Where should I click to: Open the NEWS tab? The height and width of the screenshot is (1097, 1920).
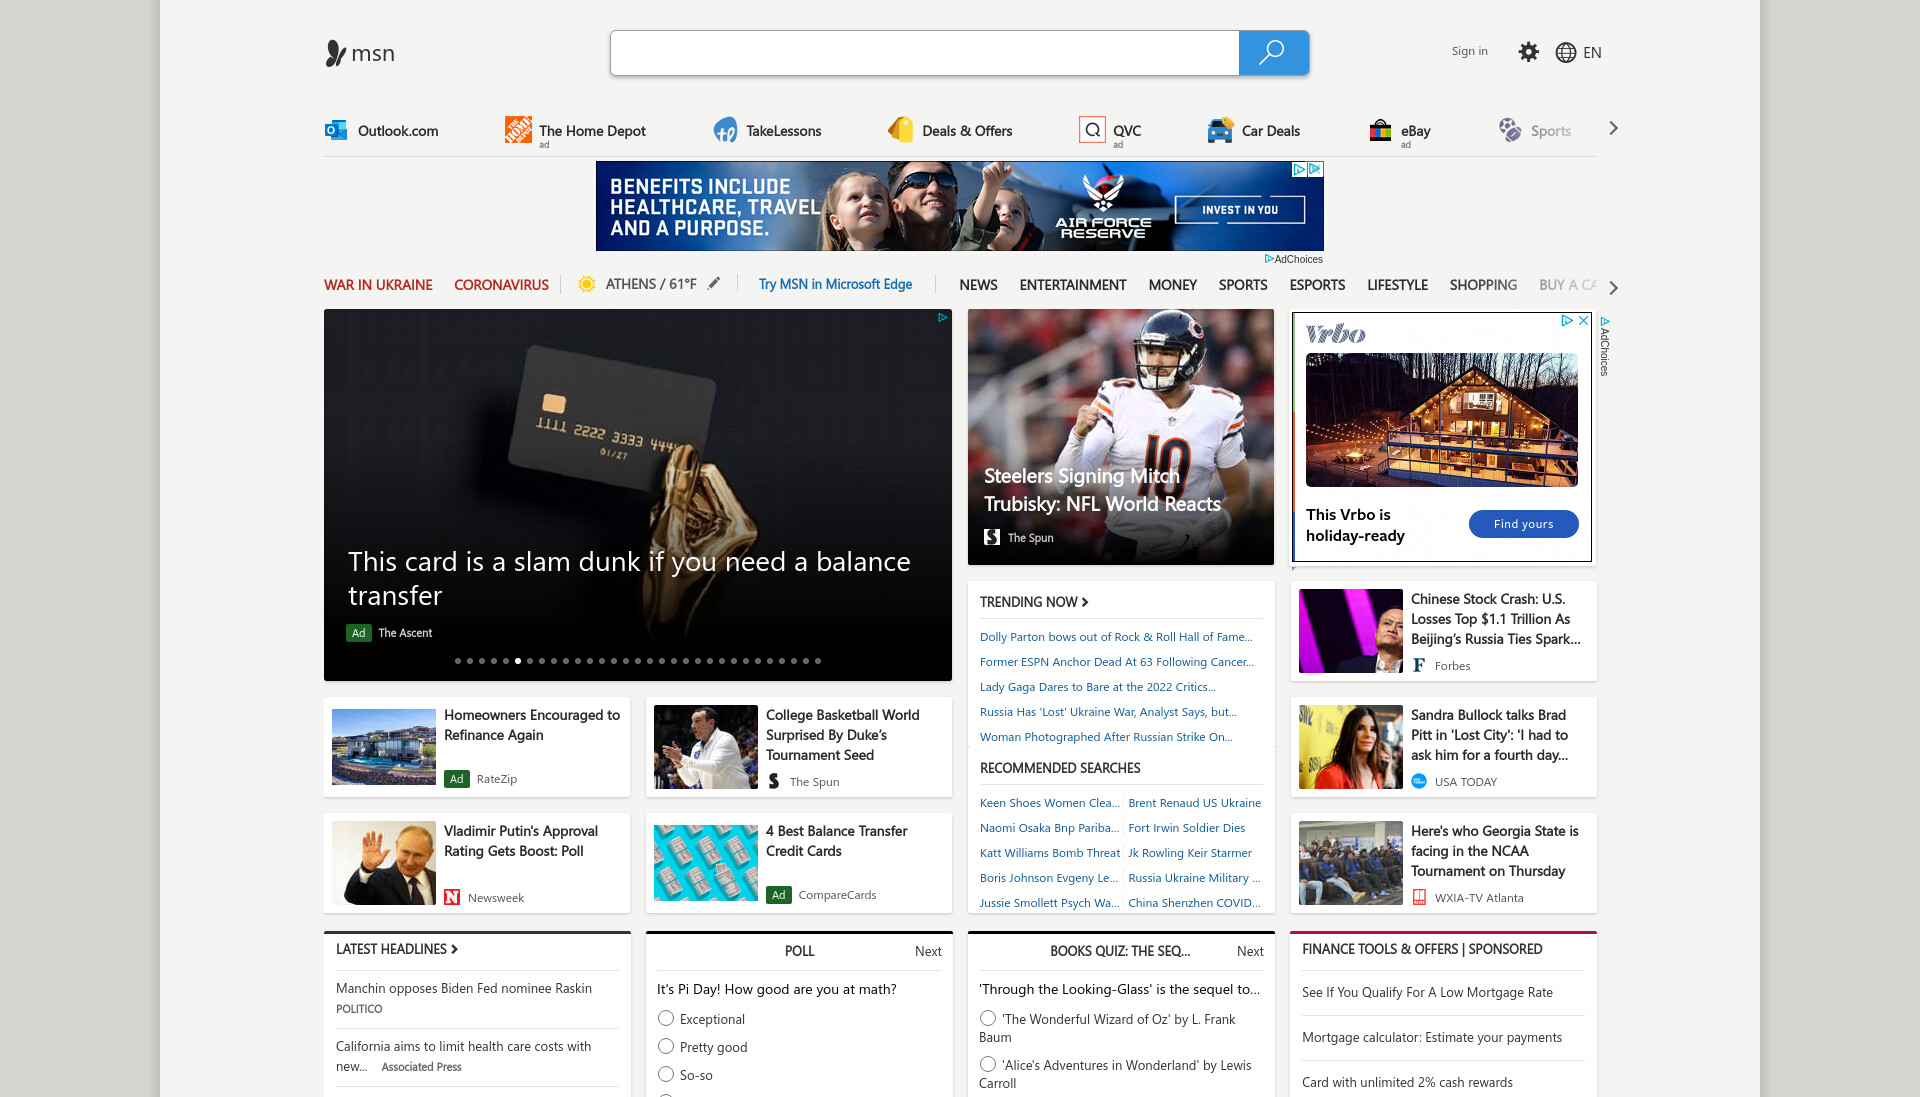pyautogui.click(x=978, y=285)
